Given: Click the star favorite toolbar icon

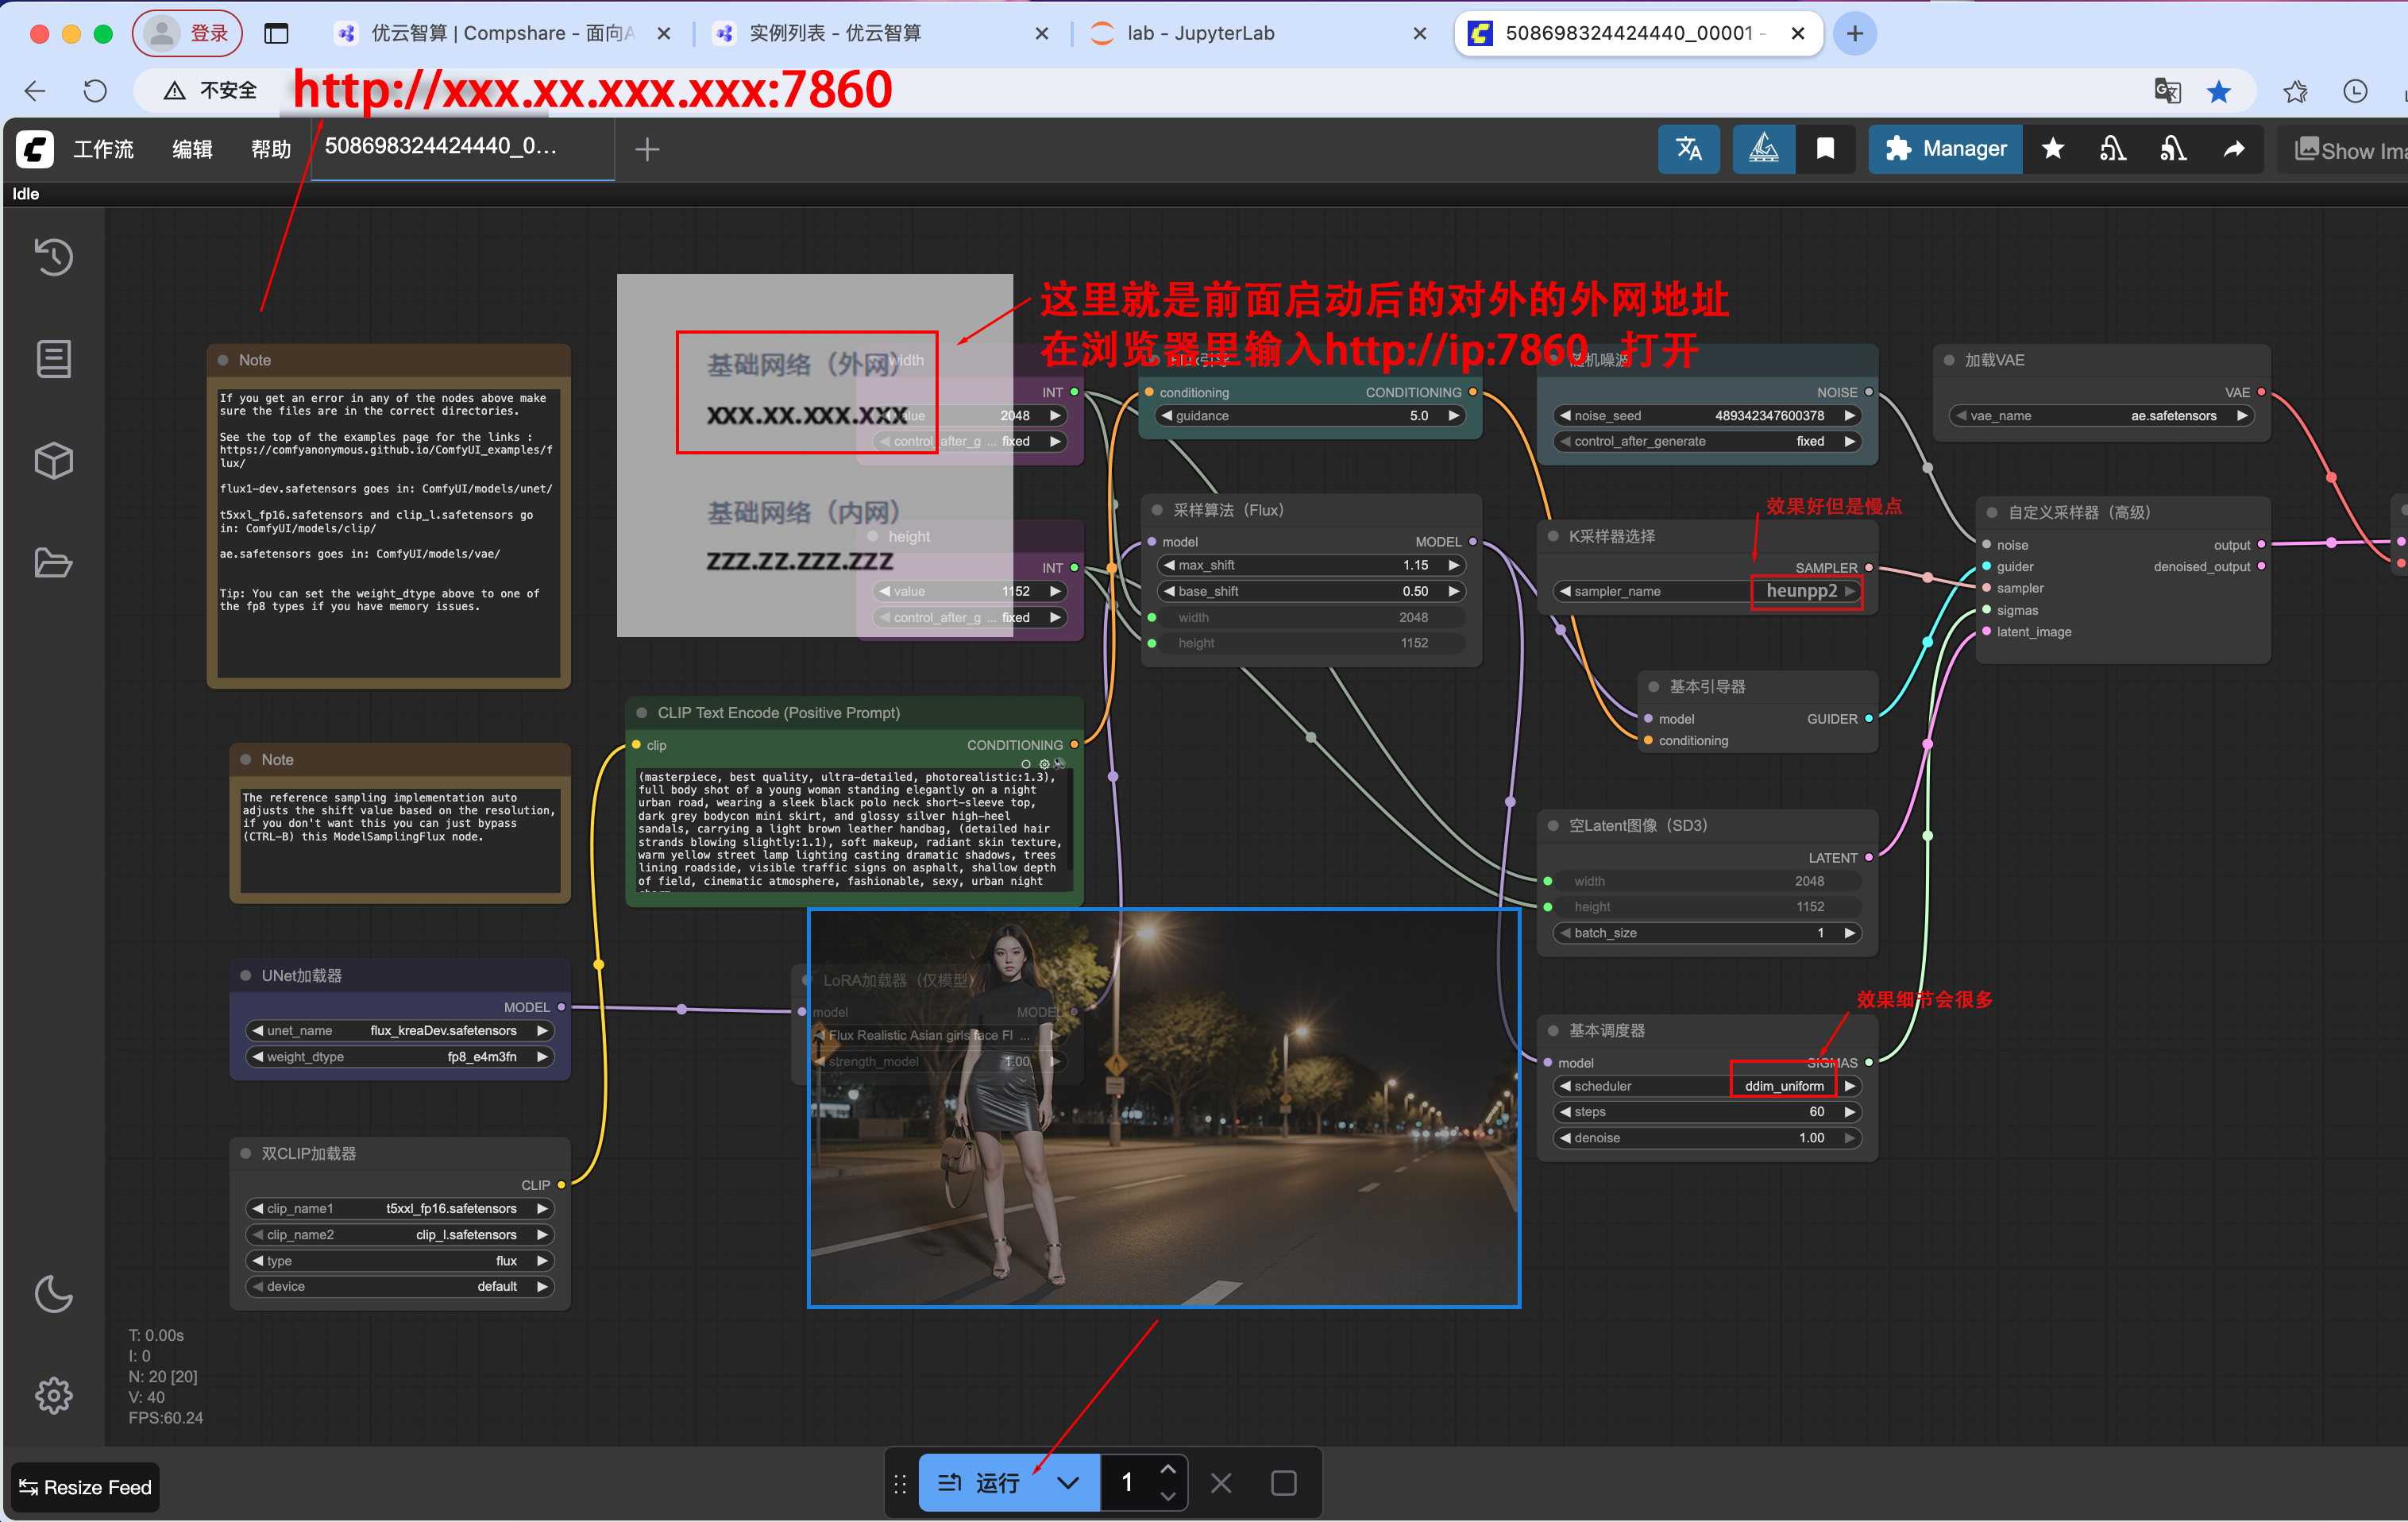Looking at the screenshot, I should point(2053,149).
